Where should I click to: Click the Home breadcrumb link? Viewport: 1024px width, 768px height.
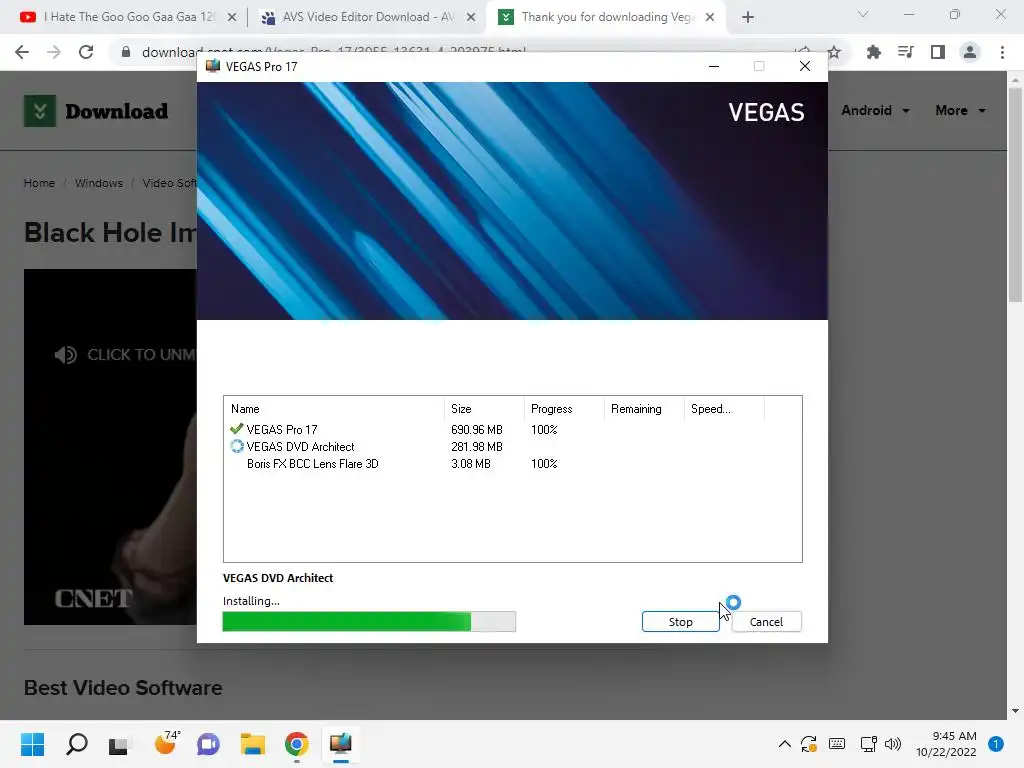(39, 183)
